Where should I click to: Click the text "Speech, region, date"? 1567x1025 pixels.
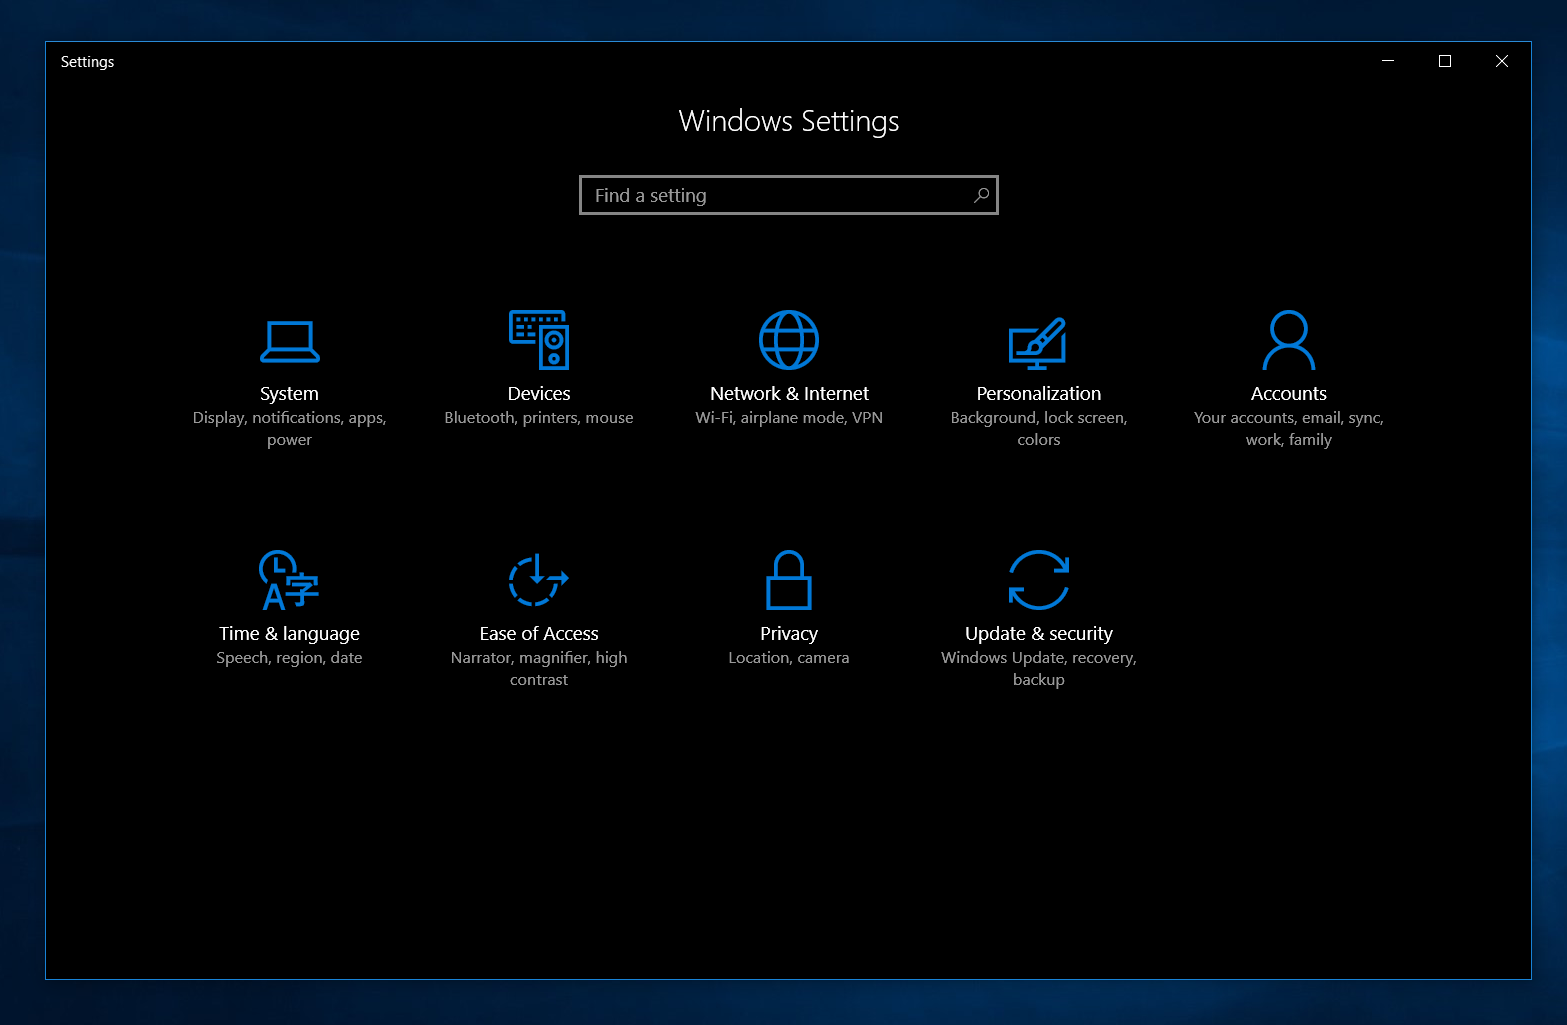[289, 658]
